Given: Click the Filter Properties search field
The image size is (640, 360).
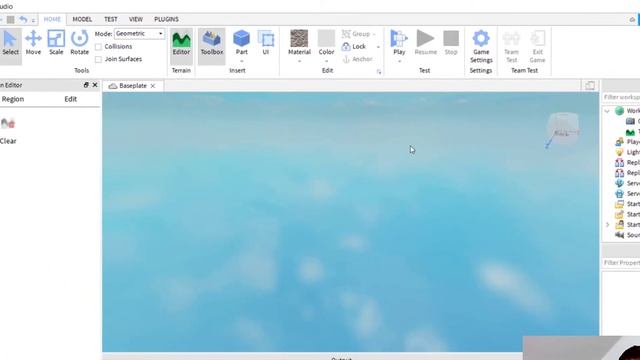Looking at the screenshot, I should pyautogui.click(x=621, y=262).
